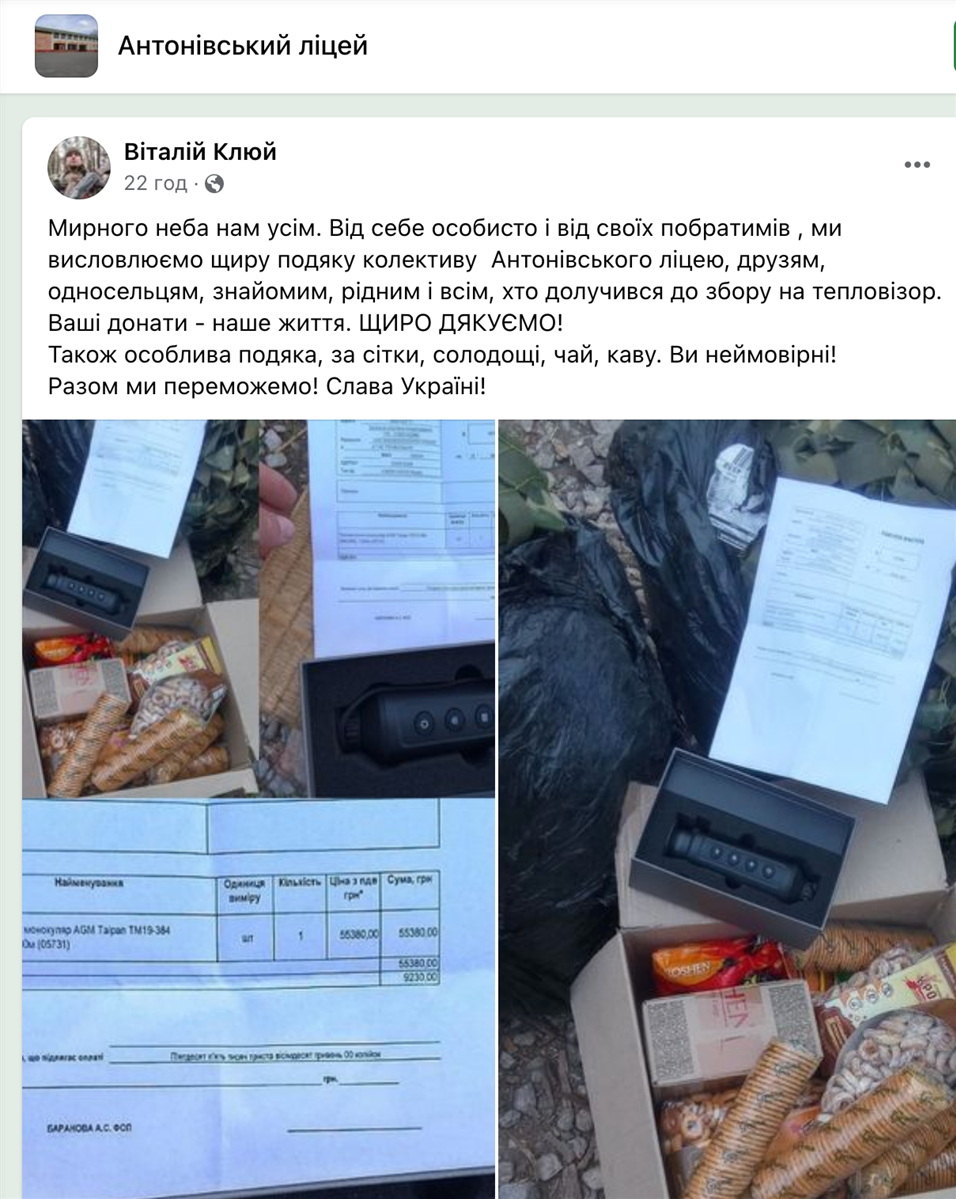Open Віталій Клюй profile picture
The width and height of the screenshot is (956, 1199).
tap(79, 167)
